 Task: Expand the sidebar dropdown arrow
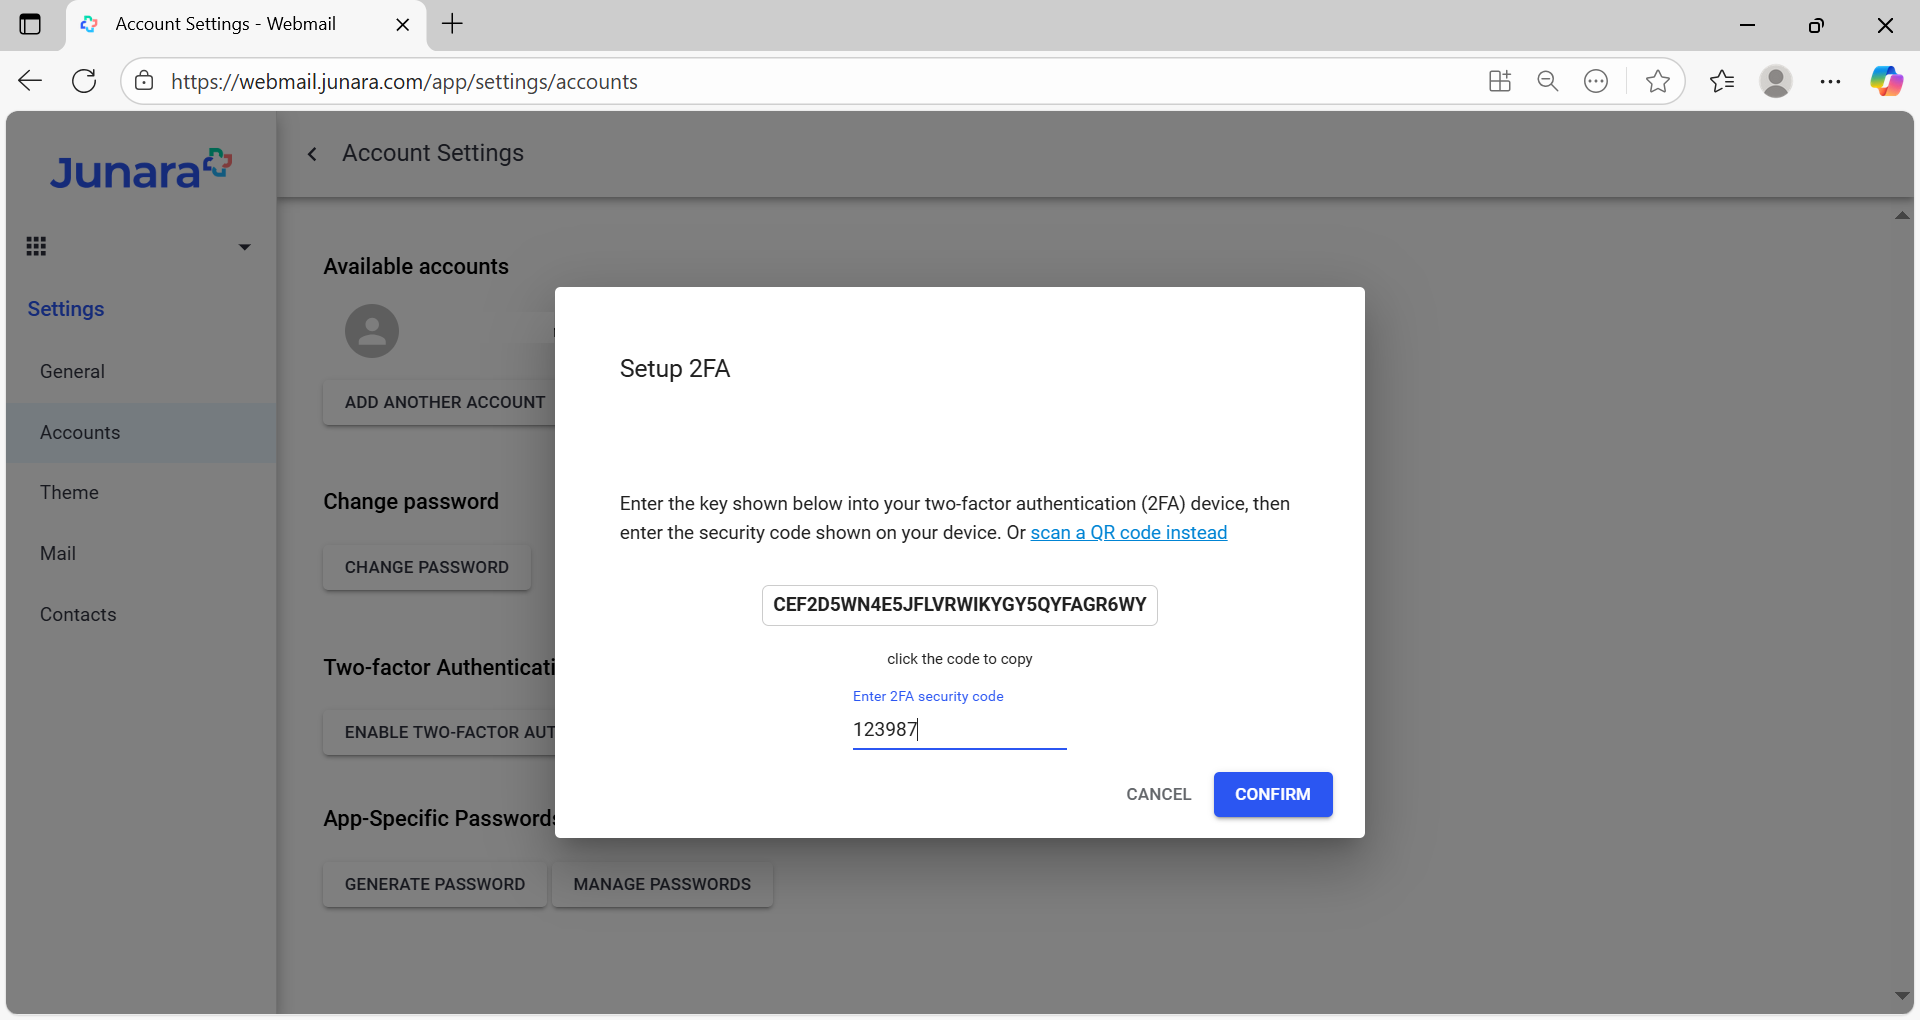pos(244,247)
